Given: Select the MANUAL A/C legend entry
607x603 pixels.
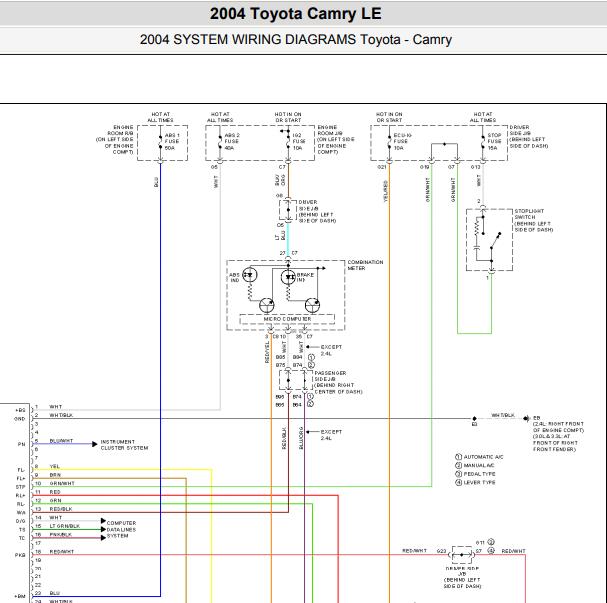Looking at the screenshot, I should click(x=475, y=466).
